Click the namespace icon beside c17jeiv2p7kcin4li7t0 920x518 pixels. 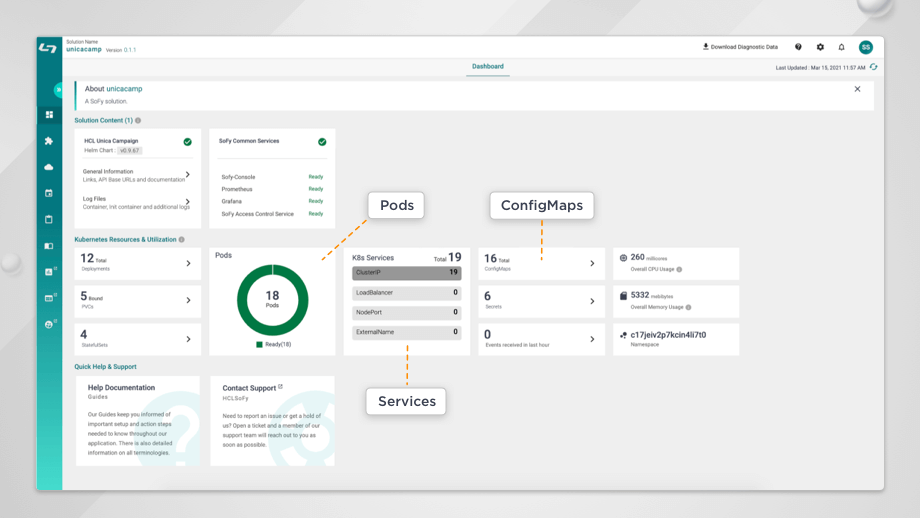click(623, 335)
